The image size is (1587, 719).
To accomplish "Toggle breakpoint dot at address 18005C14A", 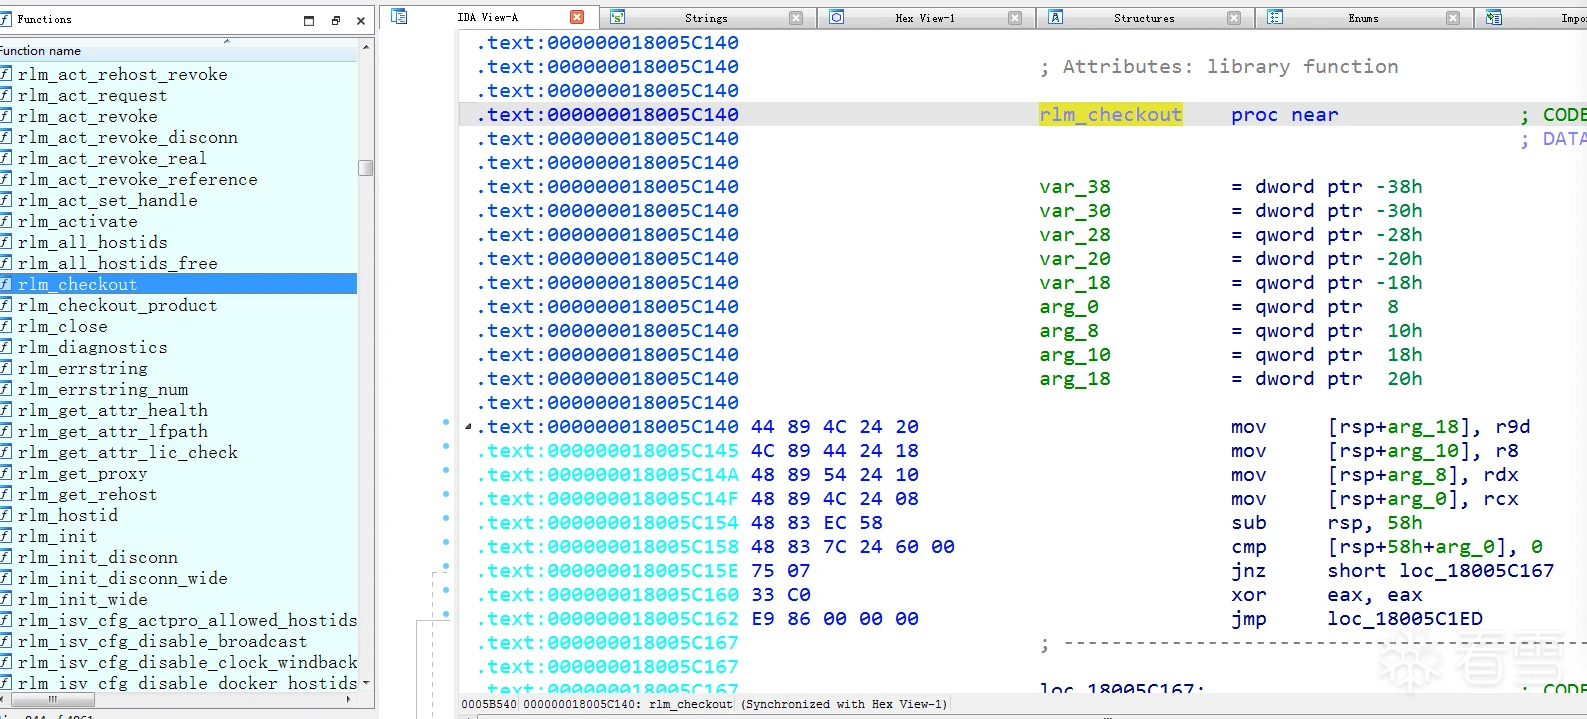I will [446, 470].
